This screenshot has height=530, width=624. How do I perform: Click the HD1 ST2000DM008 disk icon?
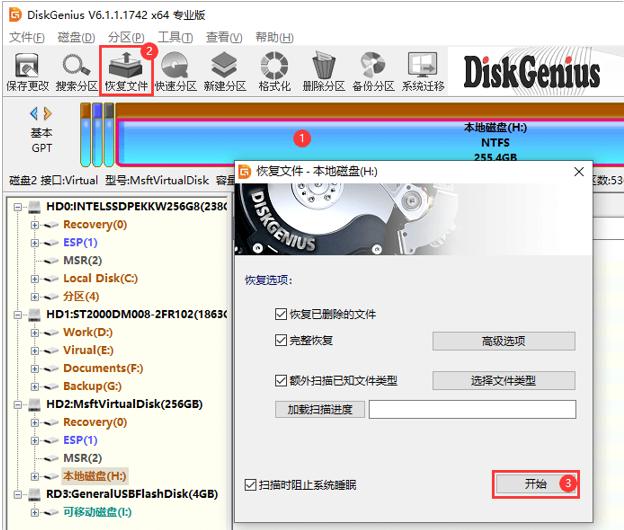coord(34,314)
